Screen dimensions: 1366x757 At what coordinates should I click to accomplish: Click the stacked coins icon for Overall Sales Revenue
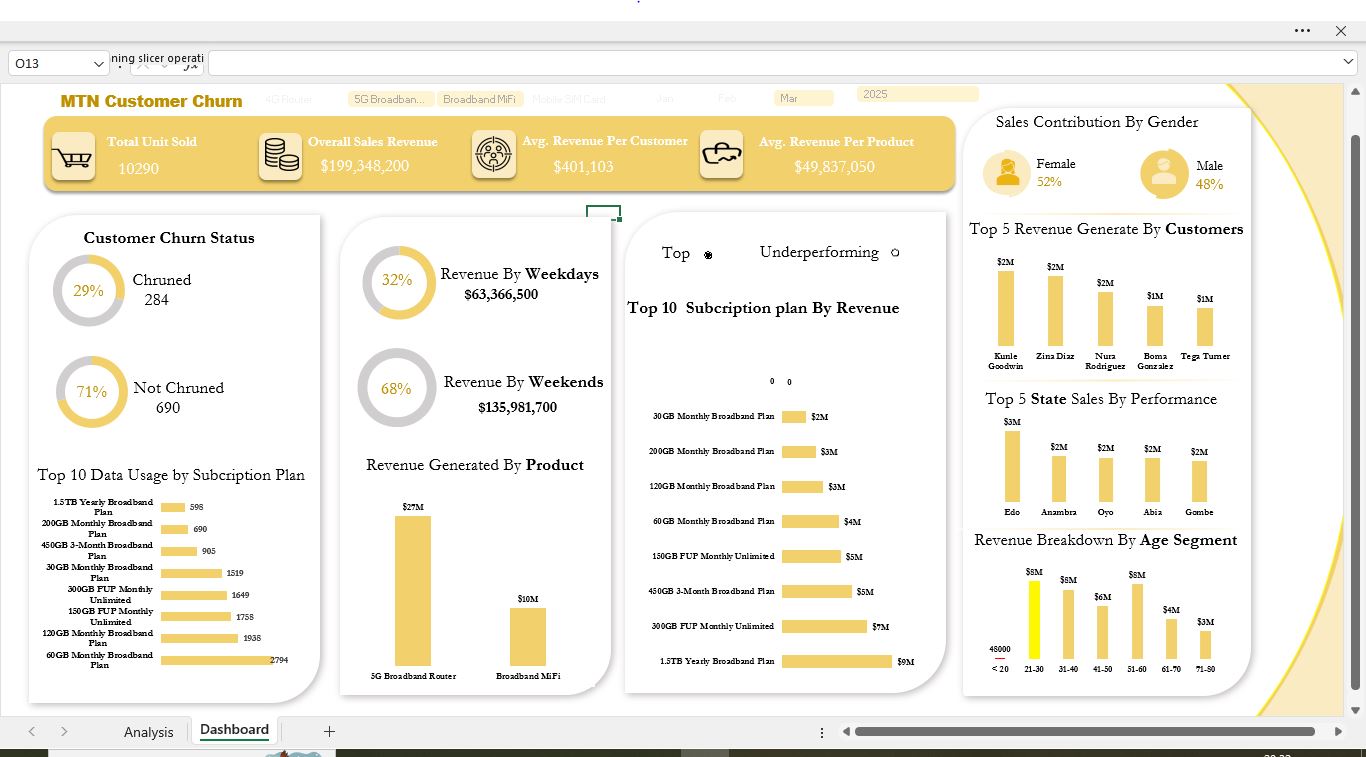[x=281, y=156]
